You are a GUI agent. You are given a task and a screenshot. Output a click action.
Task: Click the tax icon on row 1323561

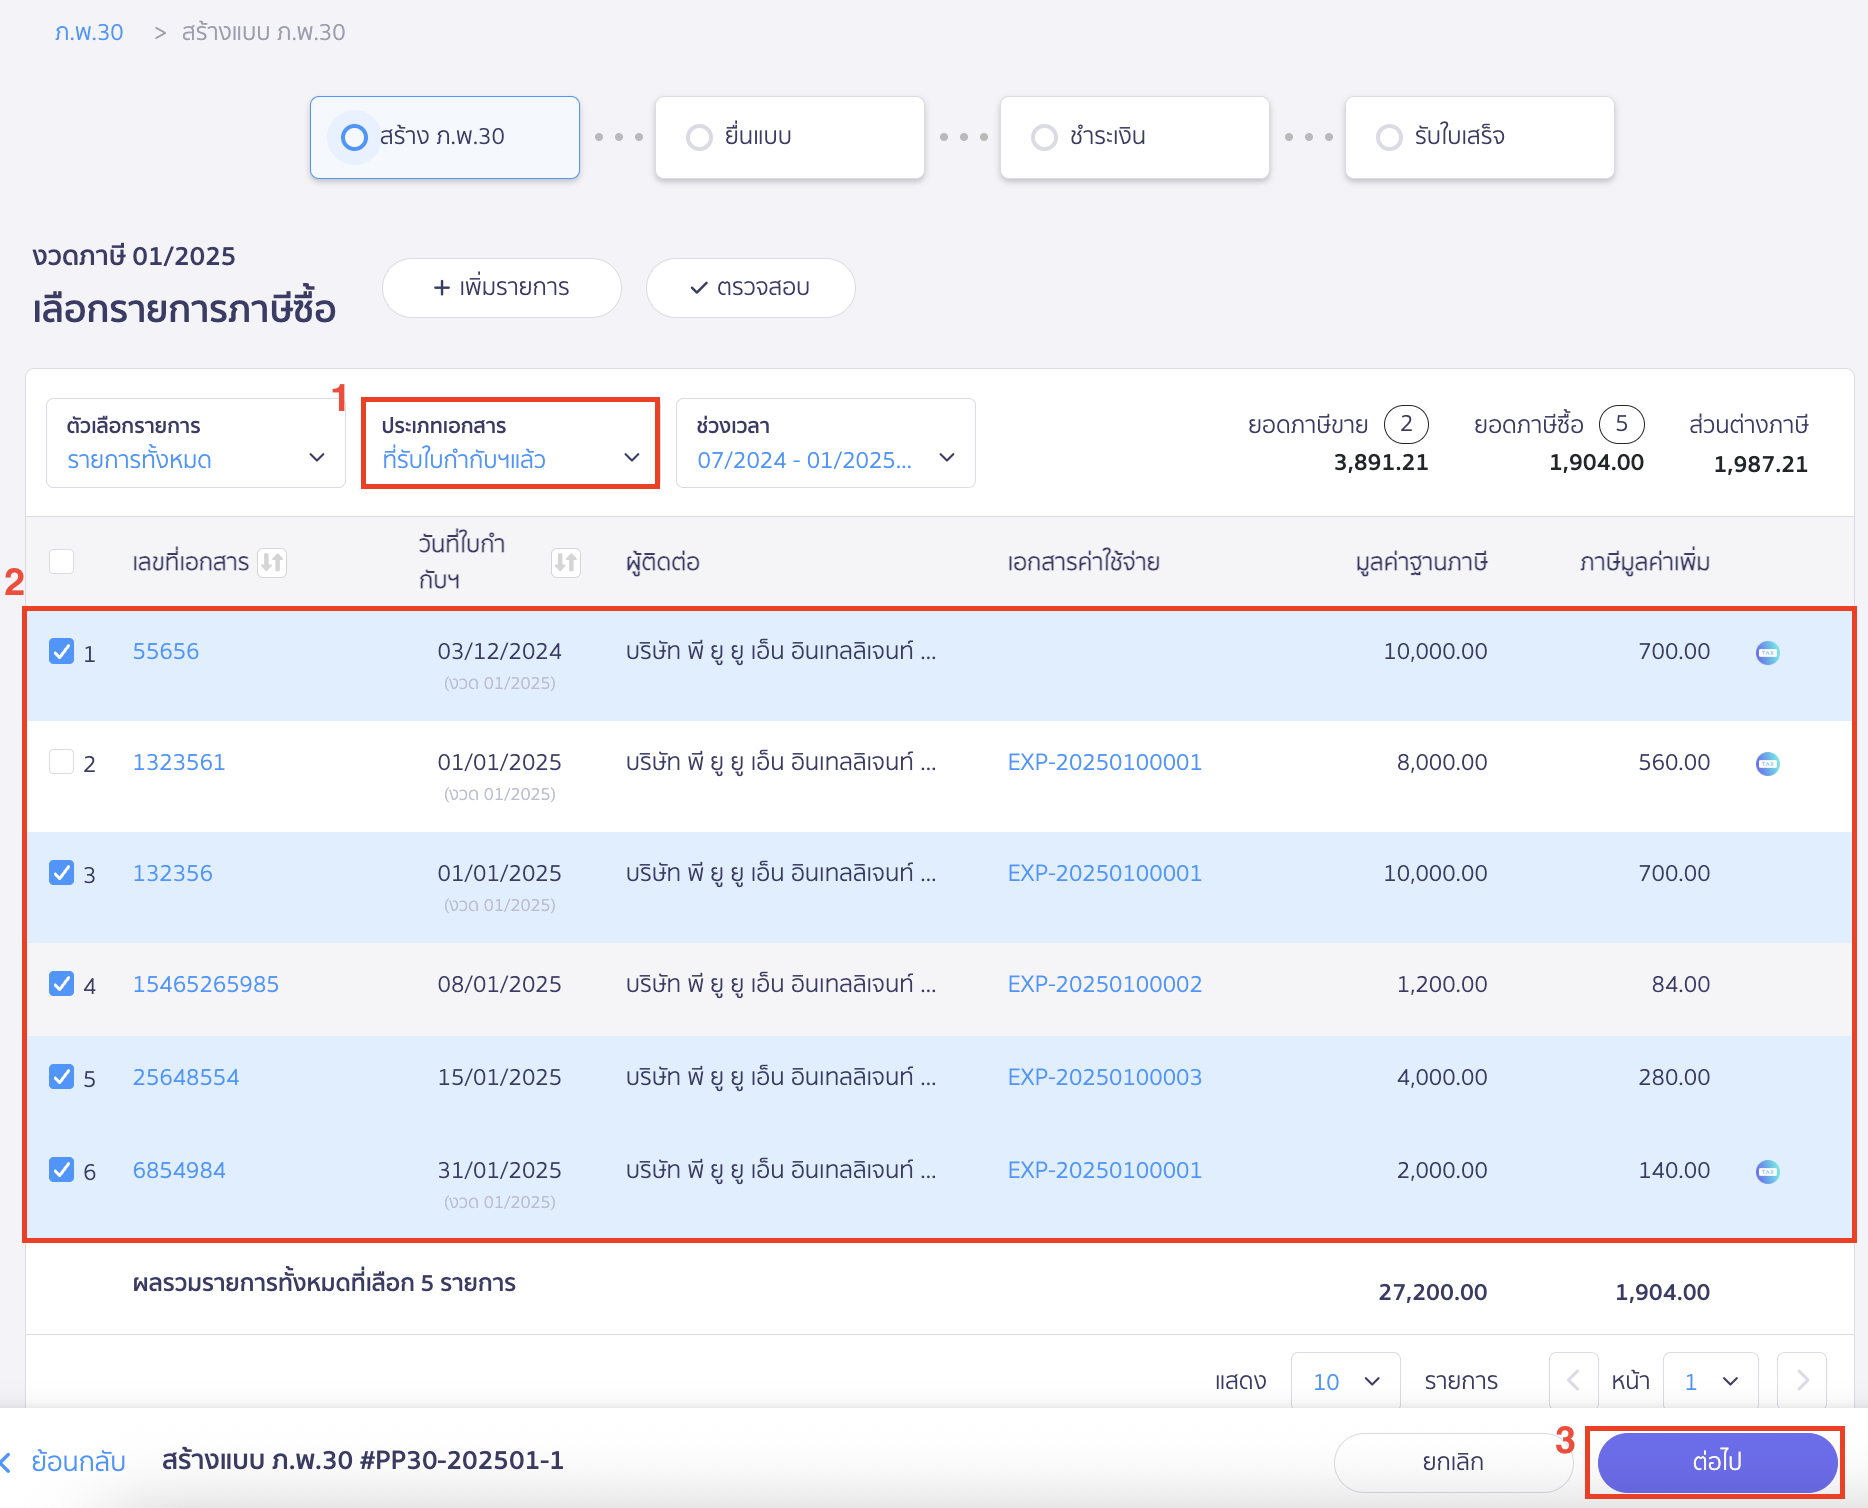[1767, 764]
